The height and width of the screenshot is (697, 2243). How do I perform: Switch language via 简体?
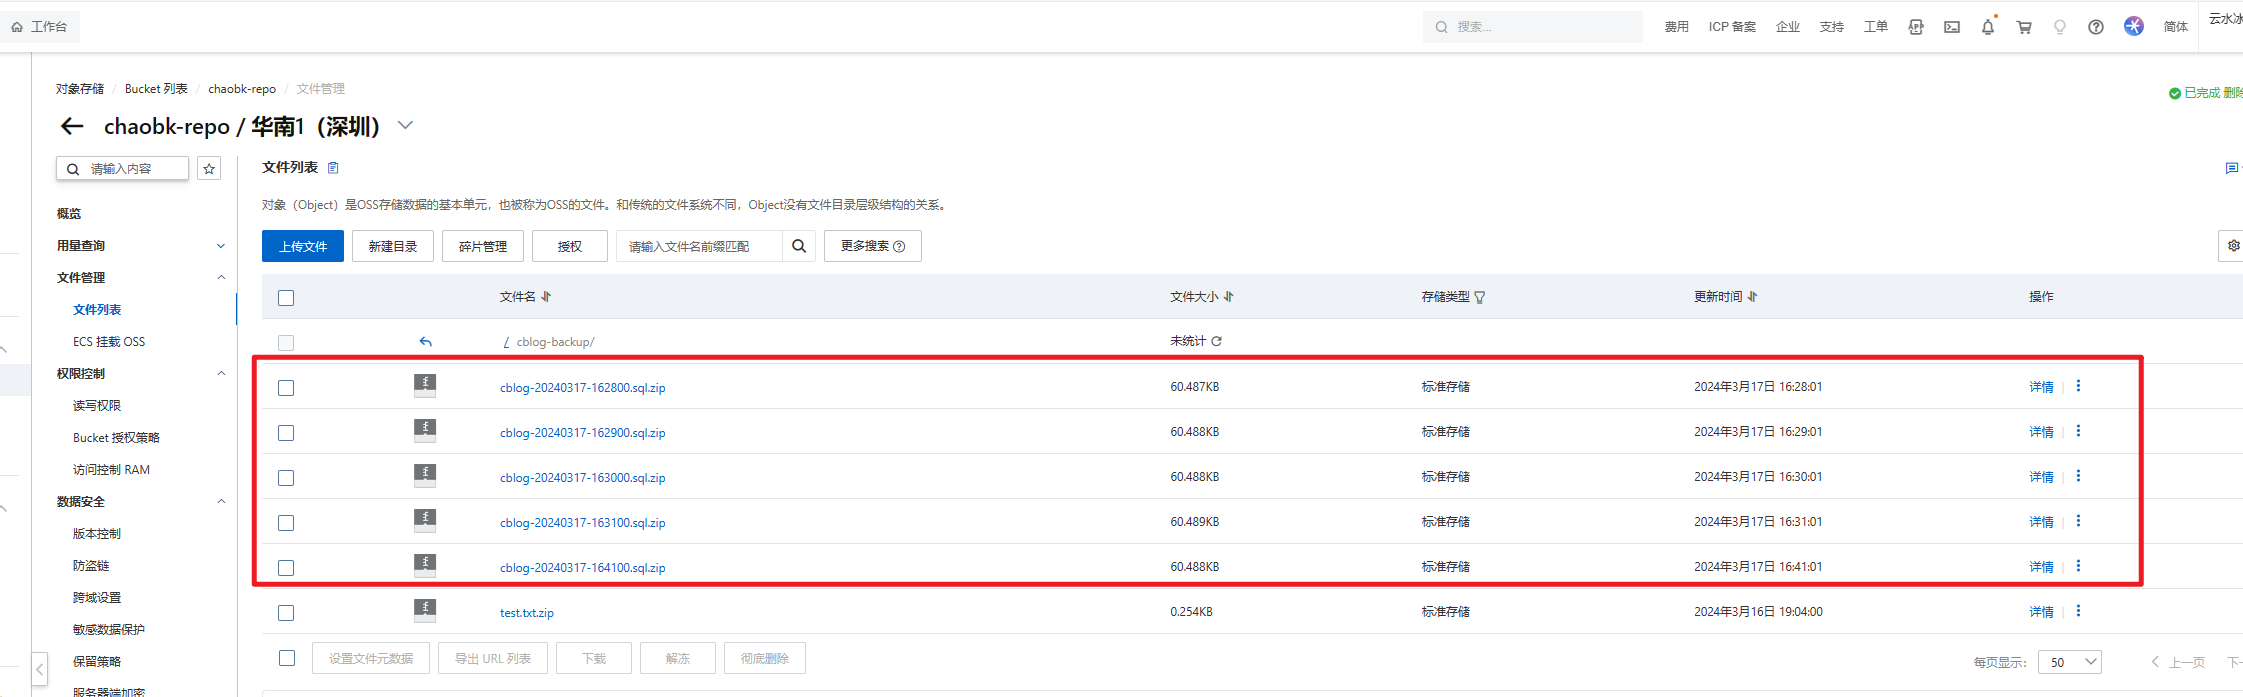[x=2176, y=27]
